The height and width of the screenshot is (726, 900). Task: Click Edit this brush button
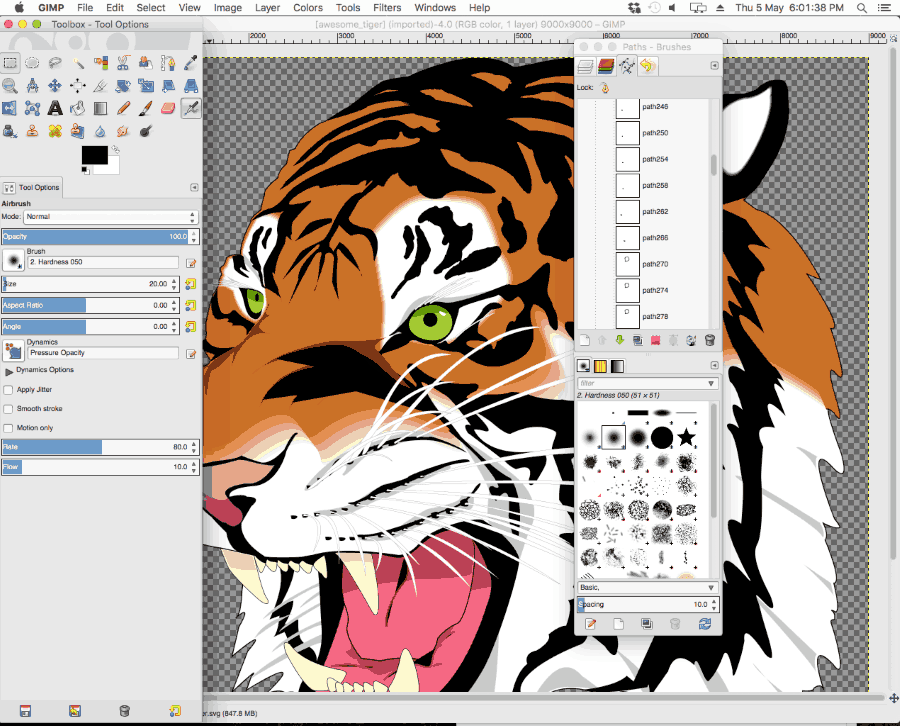(x=590, y=624)
